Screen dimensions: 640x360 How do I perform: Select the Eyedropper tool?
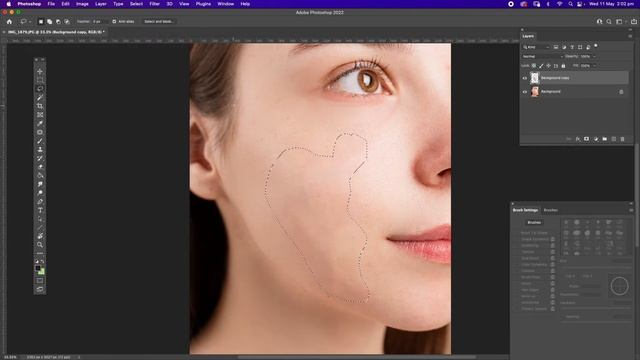[40, 123]
